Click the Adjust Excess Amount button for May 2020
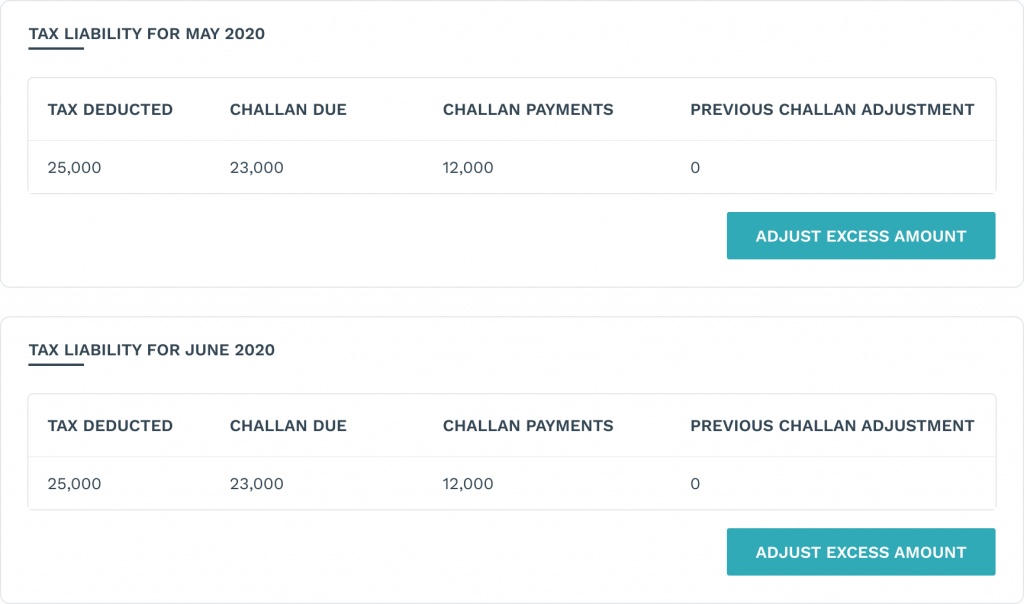Viewport: 1024px width, 604px height. (860, 236)
